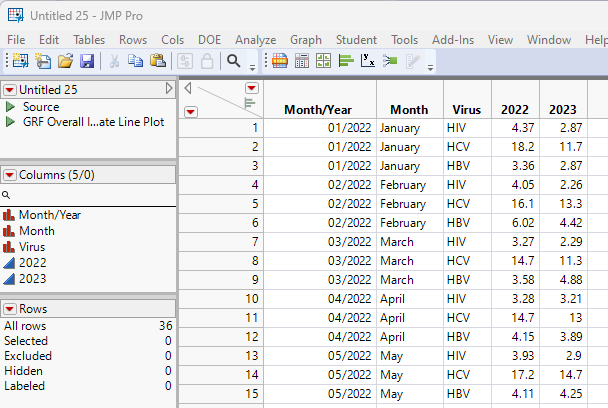Click the All rows entry
Viewport: 608px width, 408px height.
(x=88, y=326)
